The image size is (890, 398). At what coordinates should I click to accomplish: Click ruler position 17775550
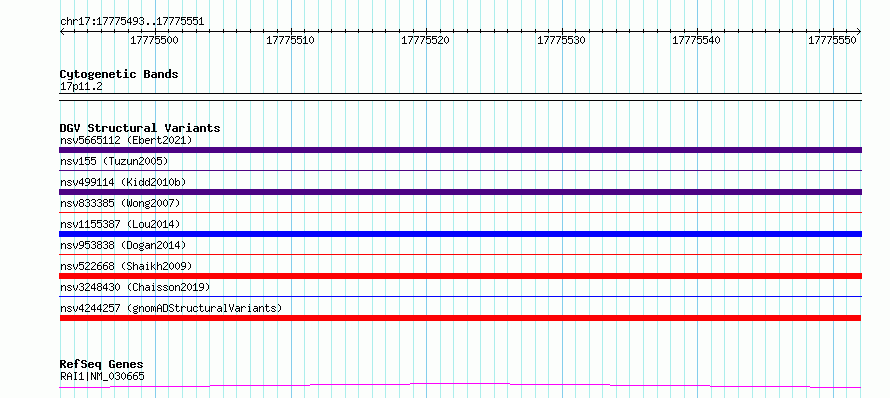click(833, 40)
